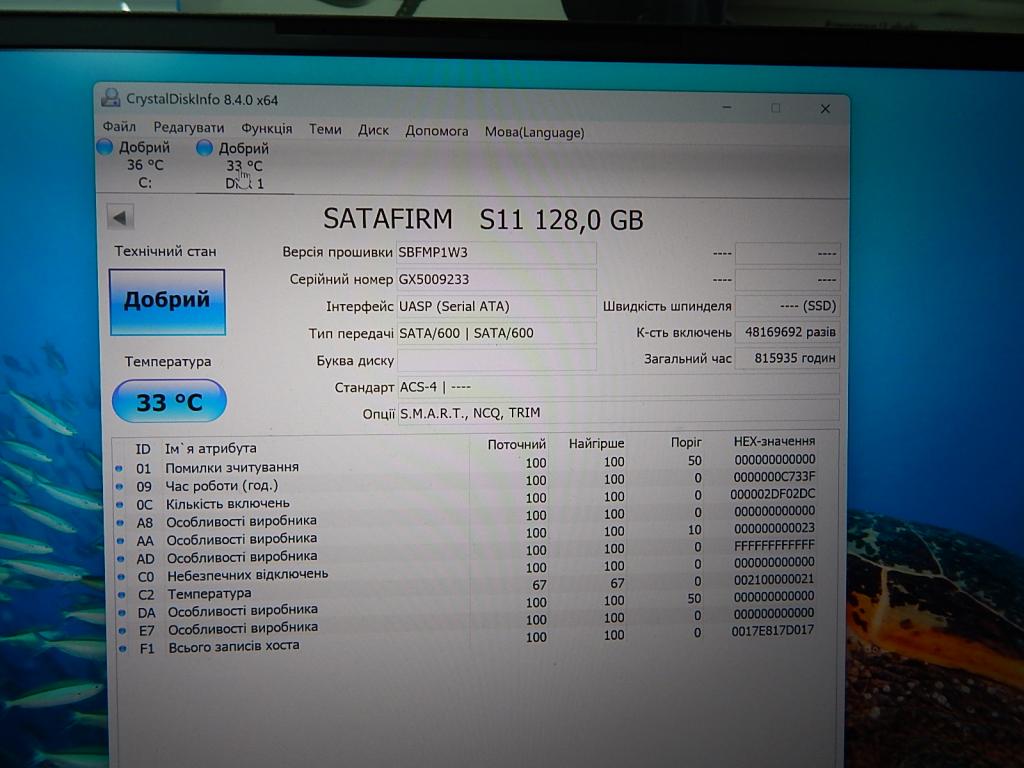Screen dimensions: 1024x768
Task: Select attribute row 0C Кількість включень
Action: point(465,500)
